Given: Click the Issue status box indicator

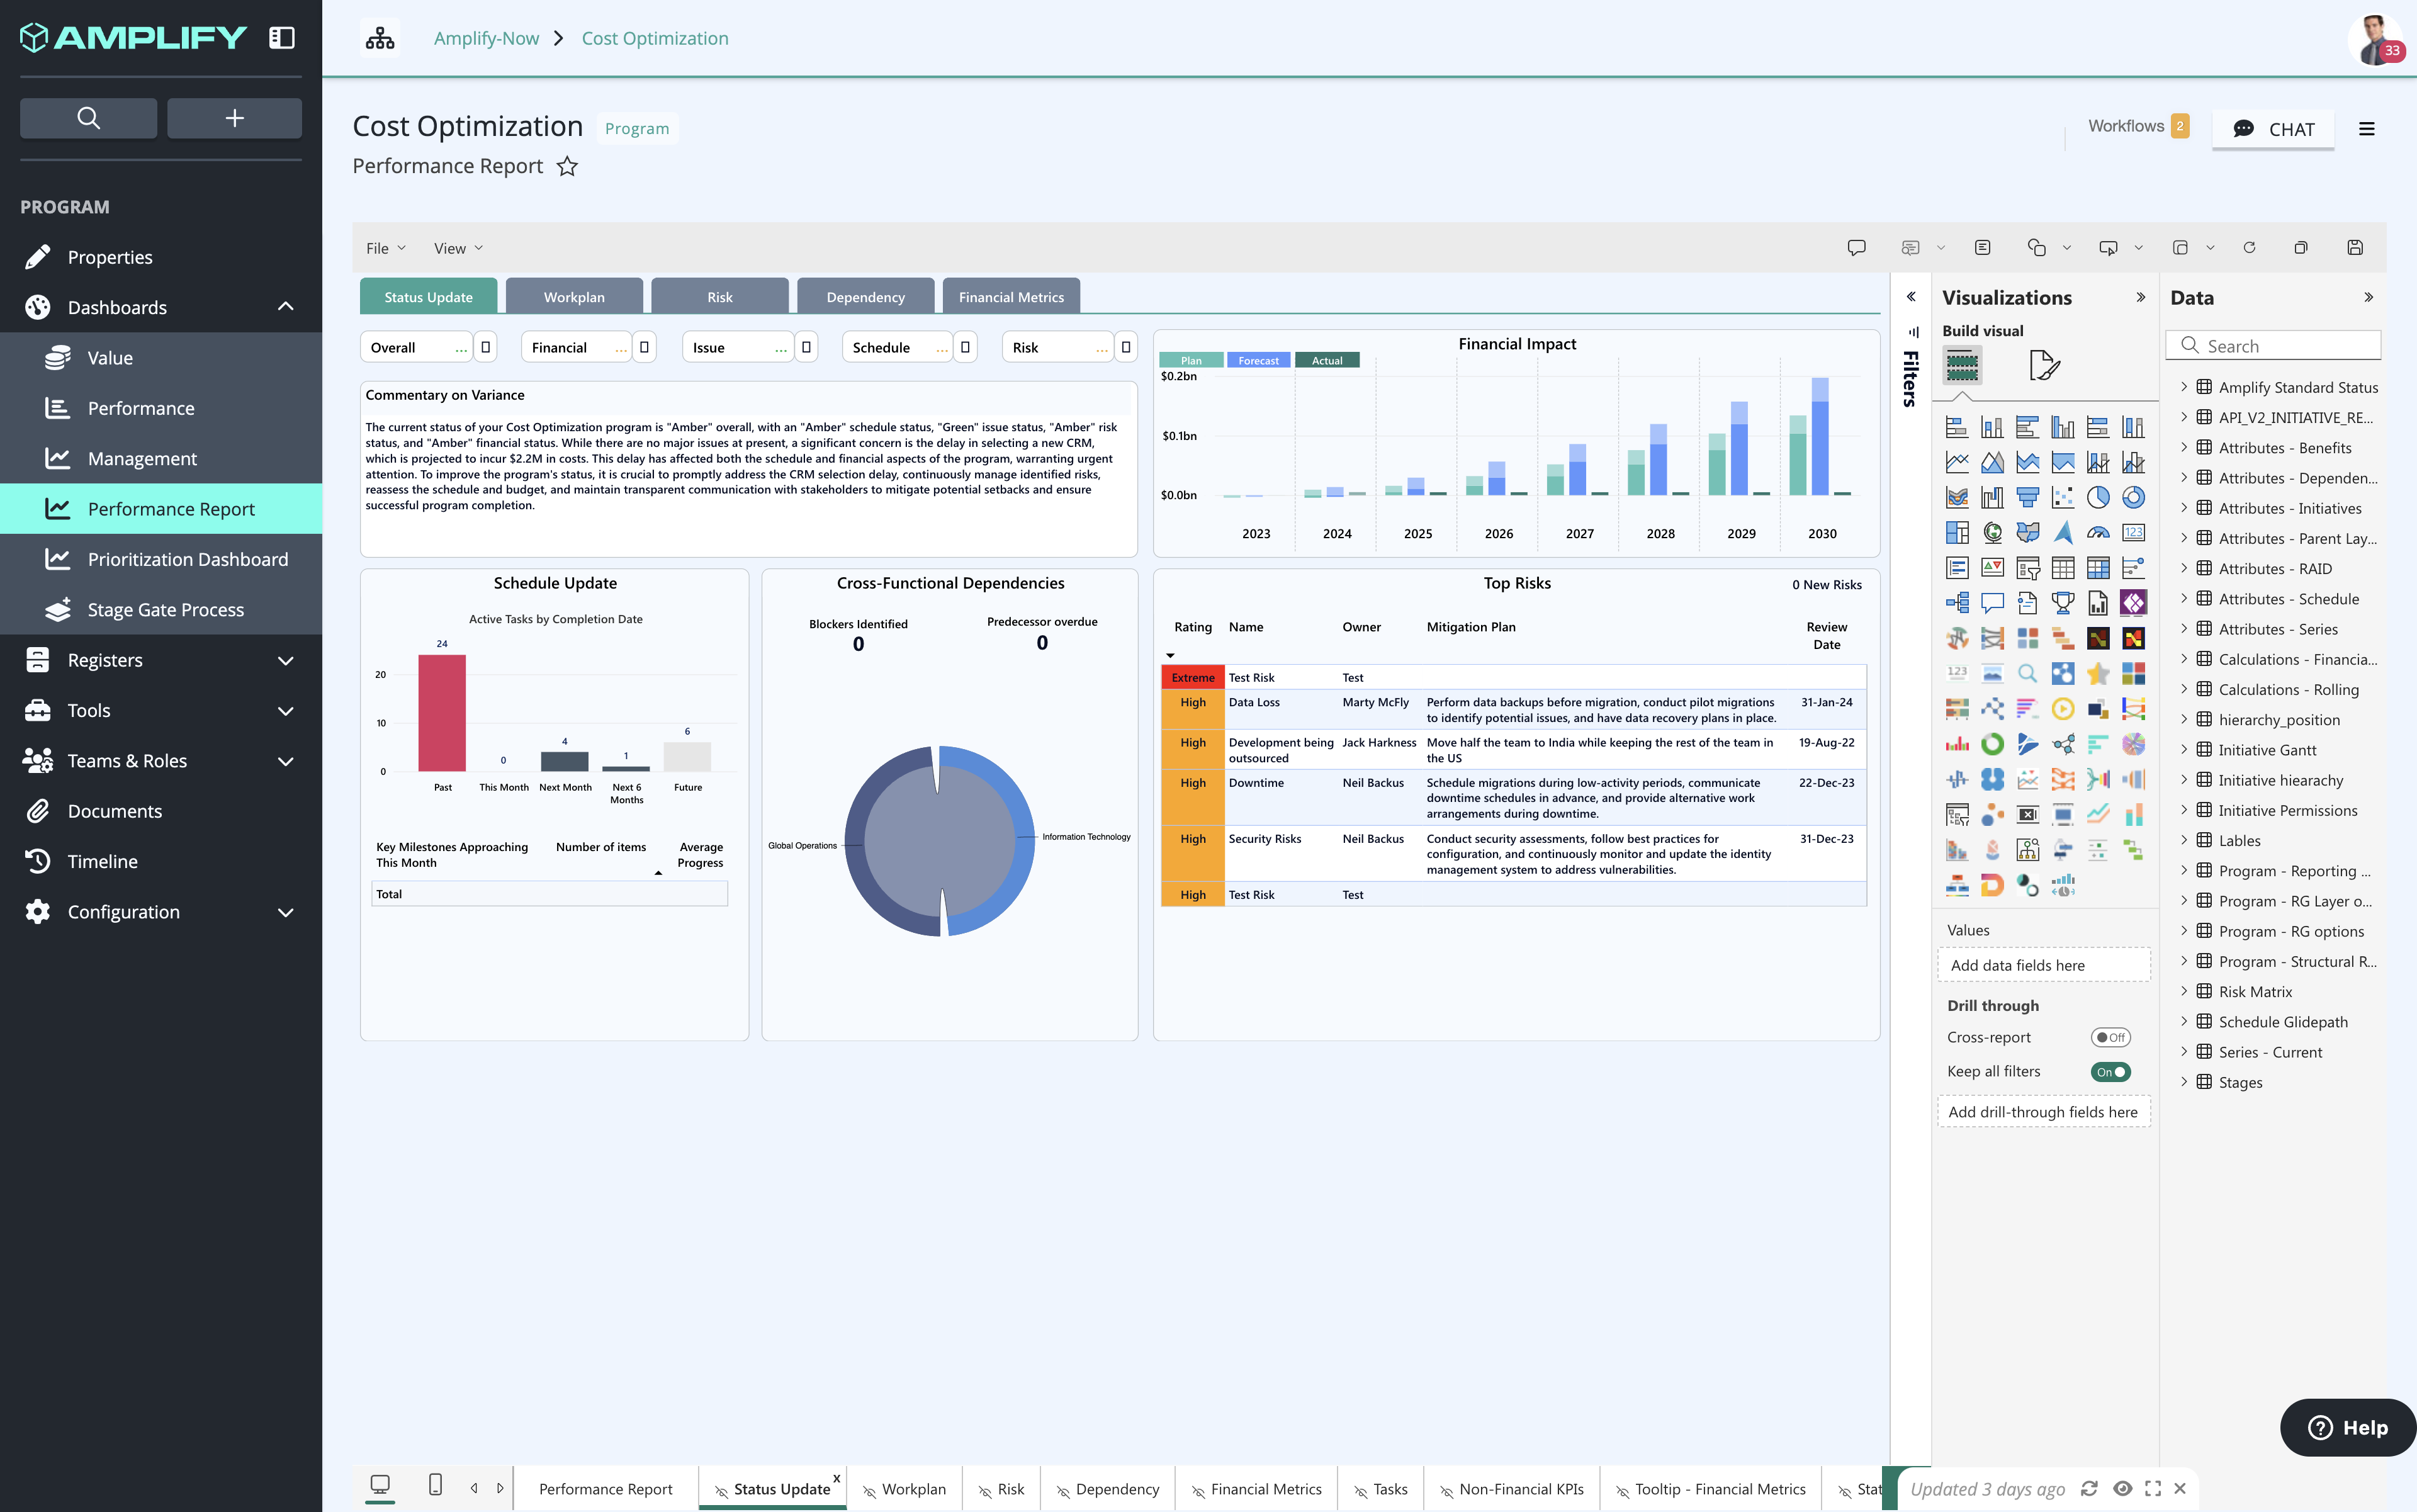Looking at the screenshot, I should pos(806,347).
